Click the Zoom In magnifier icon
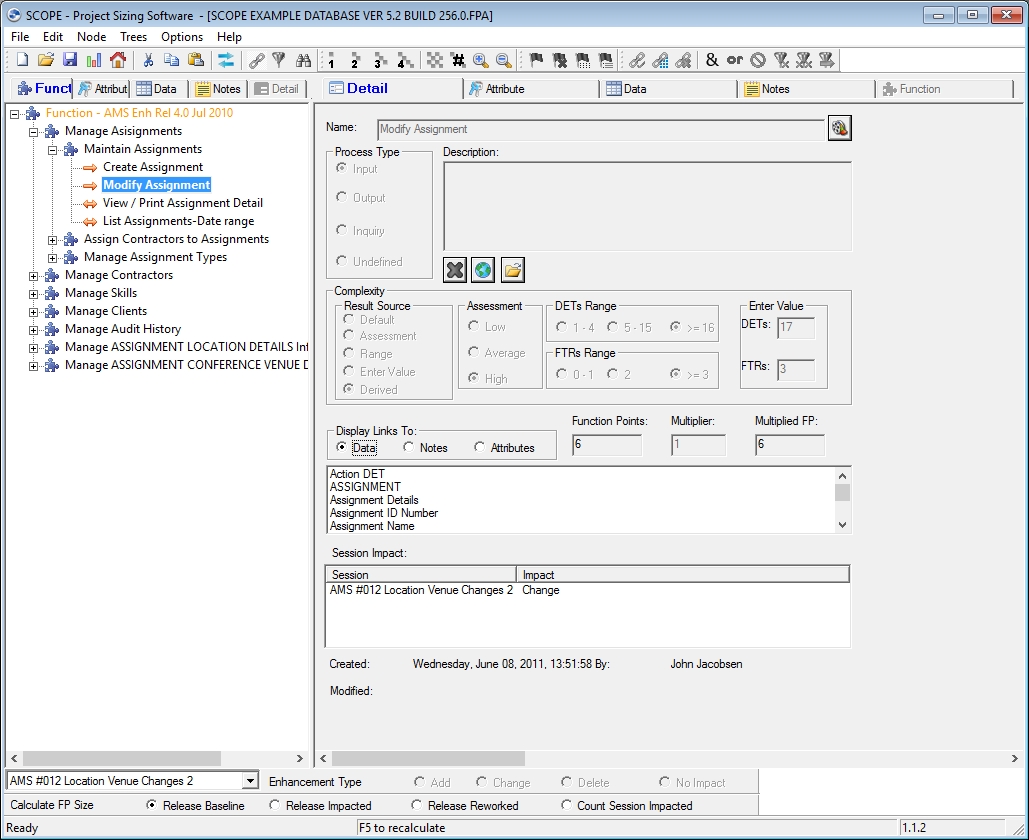1029x840 pixels. point(481,60)
